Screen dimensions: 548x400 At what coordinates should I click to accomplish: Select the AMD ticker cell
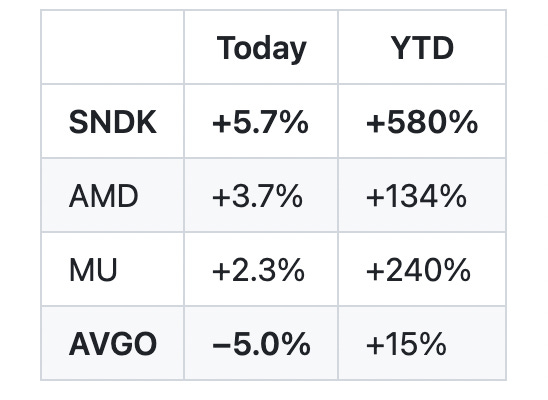point(113,195)
